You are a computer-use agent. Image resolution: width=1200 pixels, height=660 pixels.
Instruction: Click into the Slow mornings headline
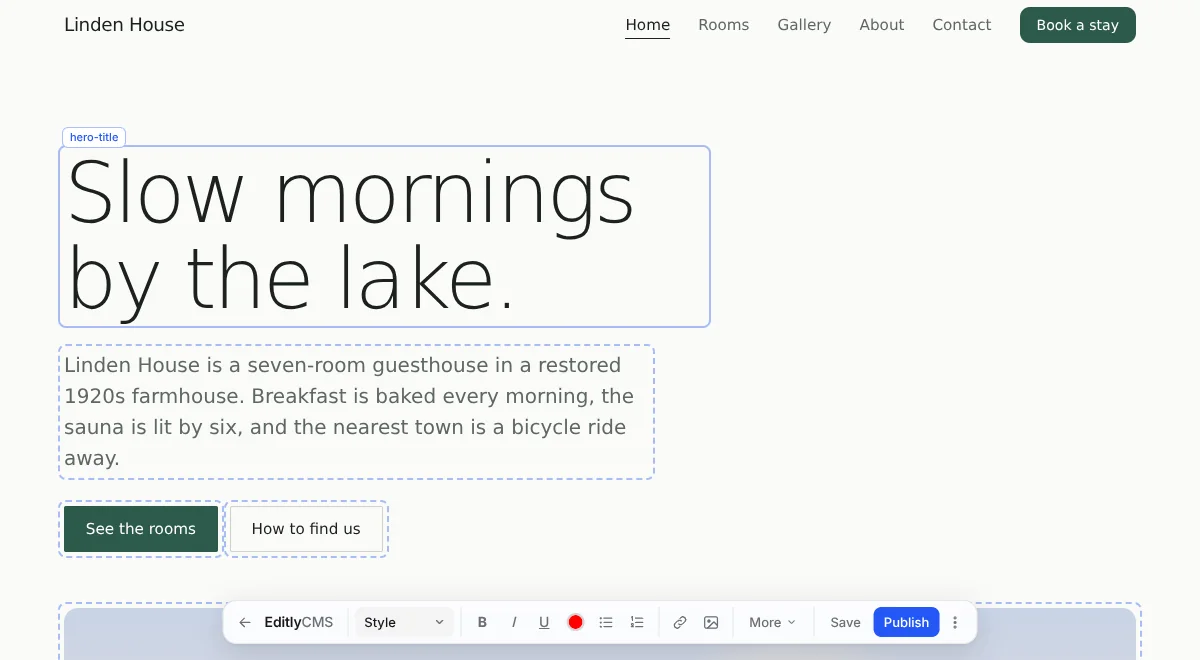385,237
